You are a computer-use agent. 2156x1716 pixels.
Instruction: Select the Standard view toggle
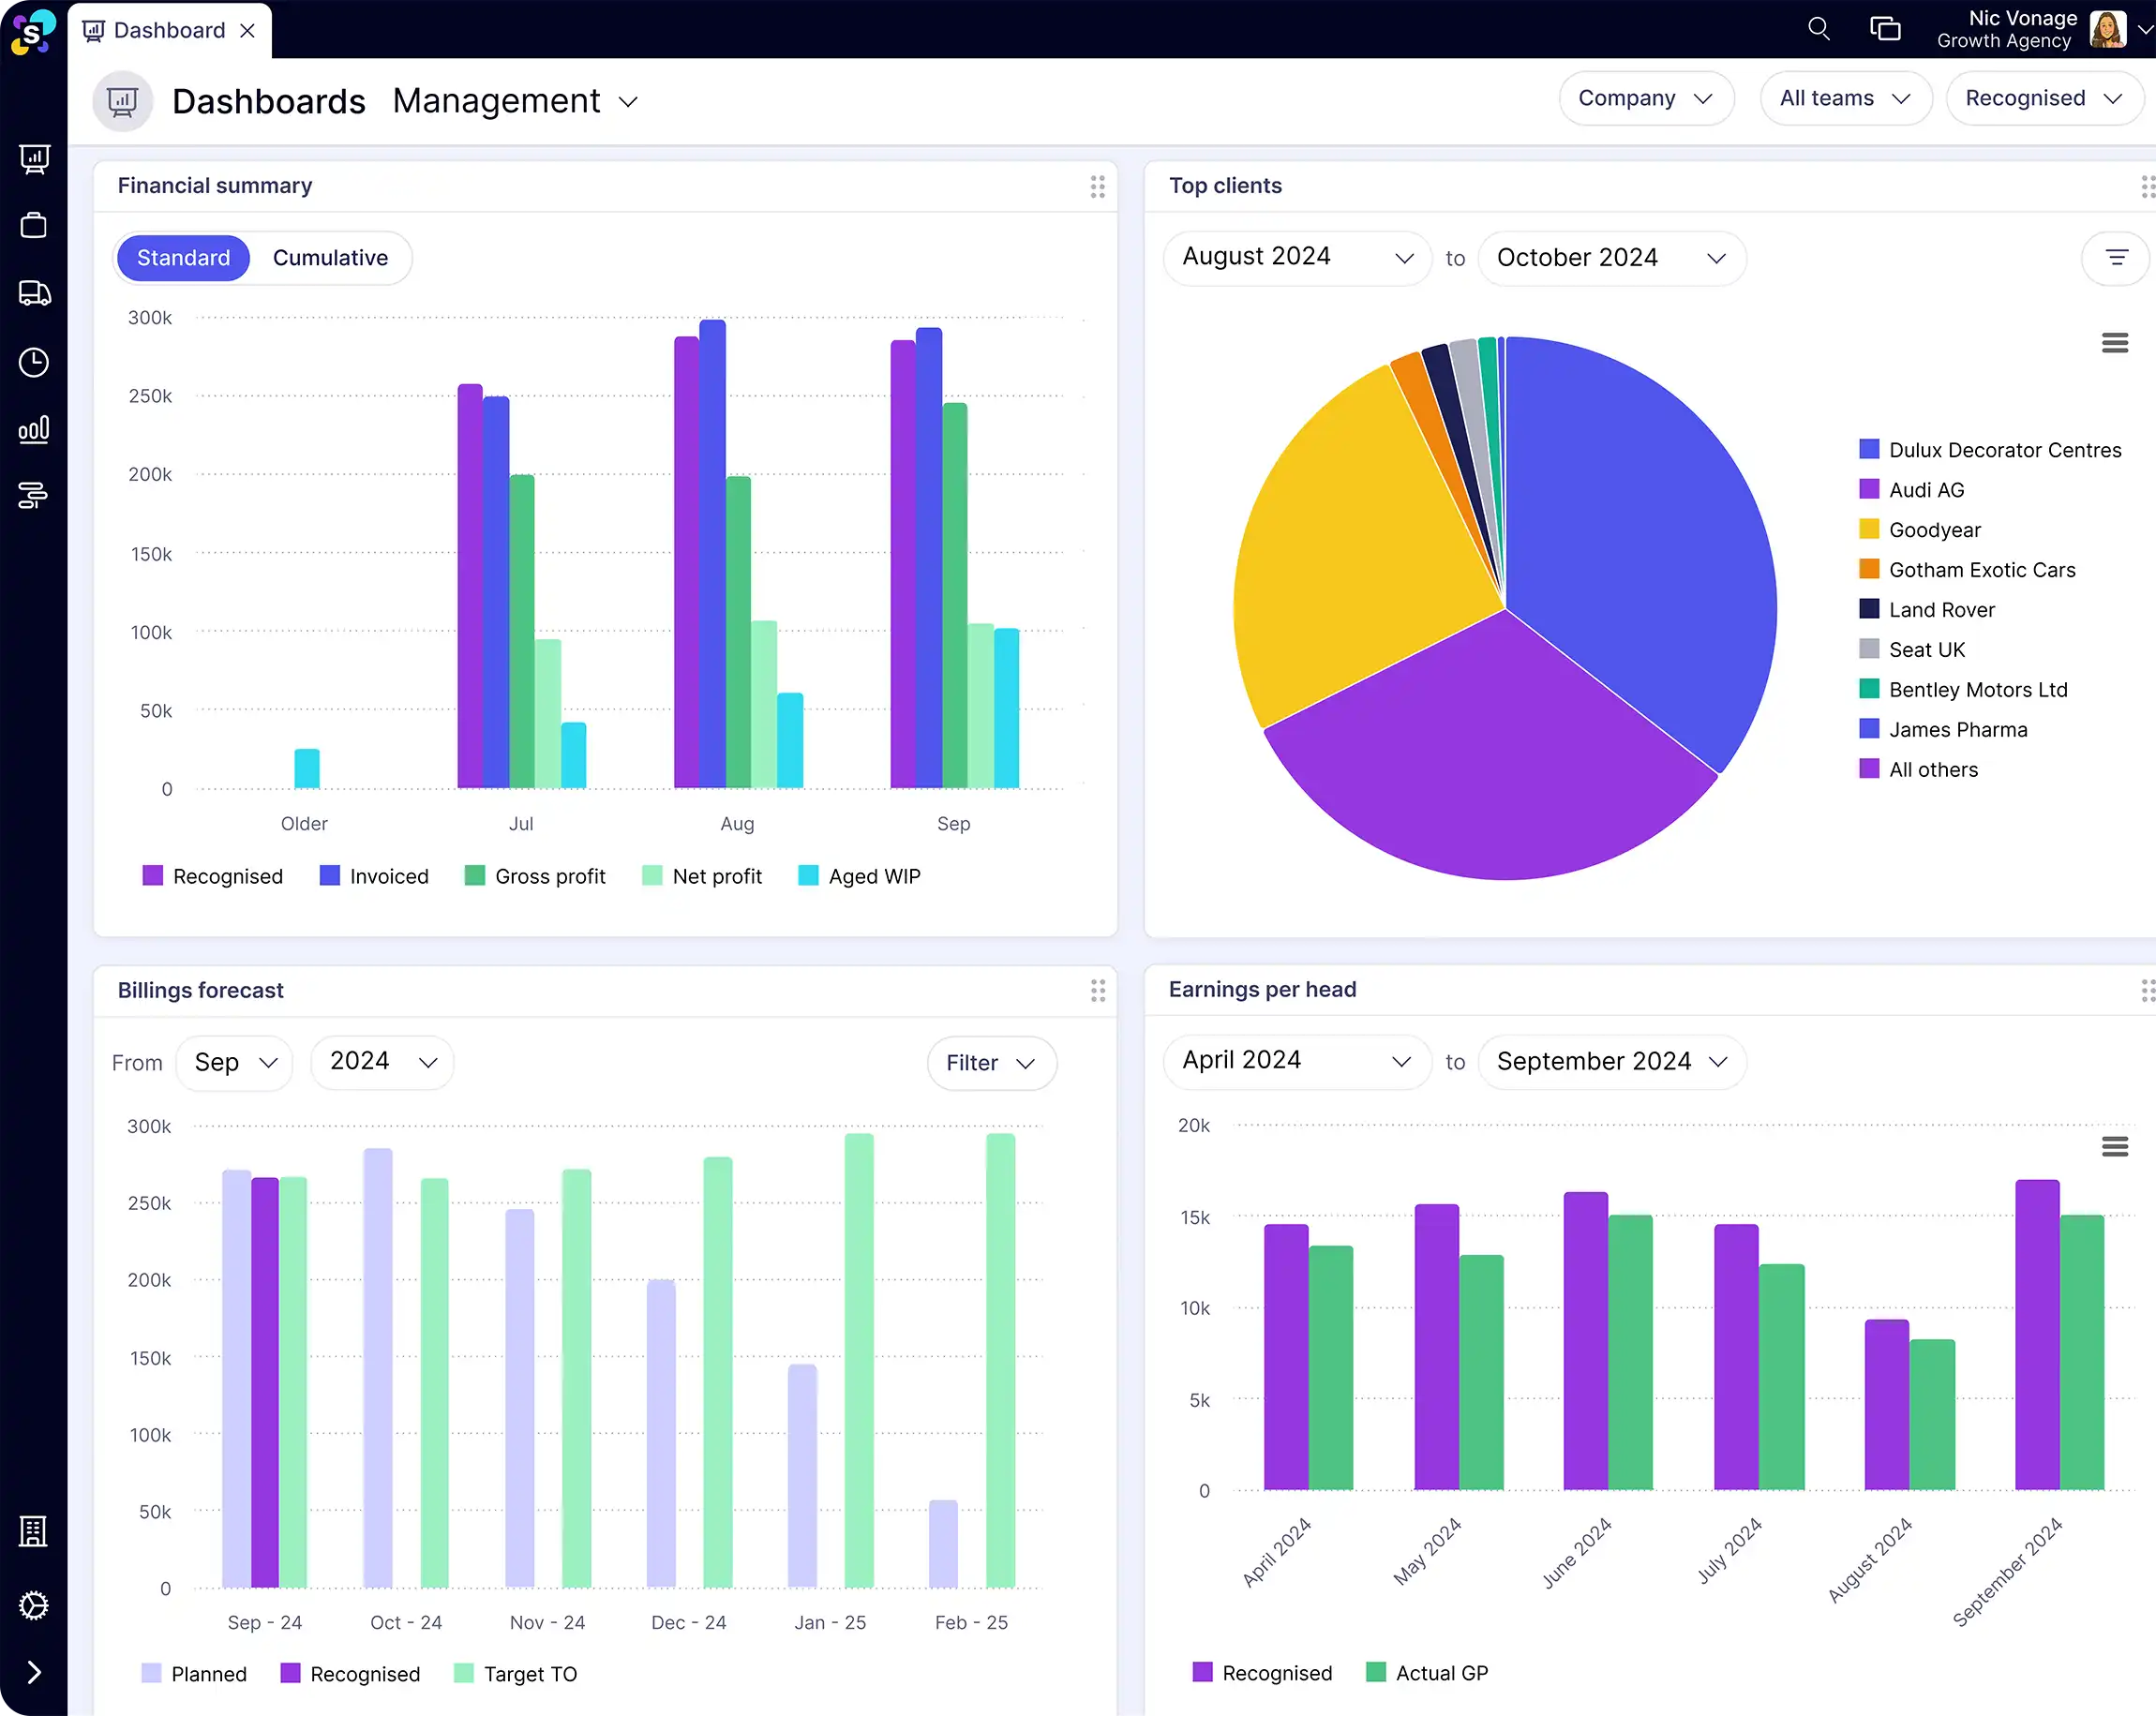[183, 258]
